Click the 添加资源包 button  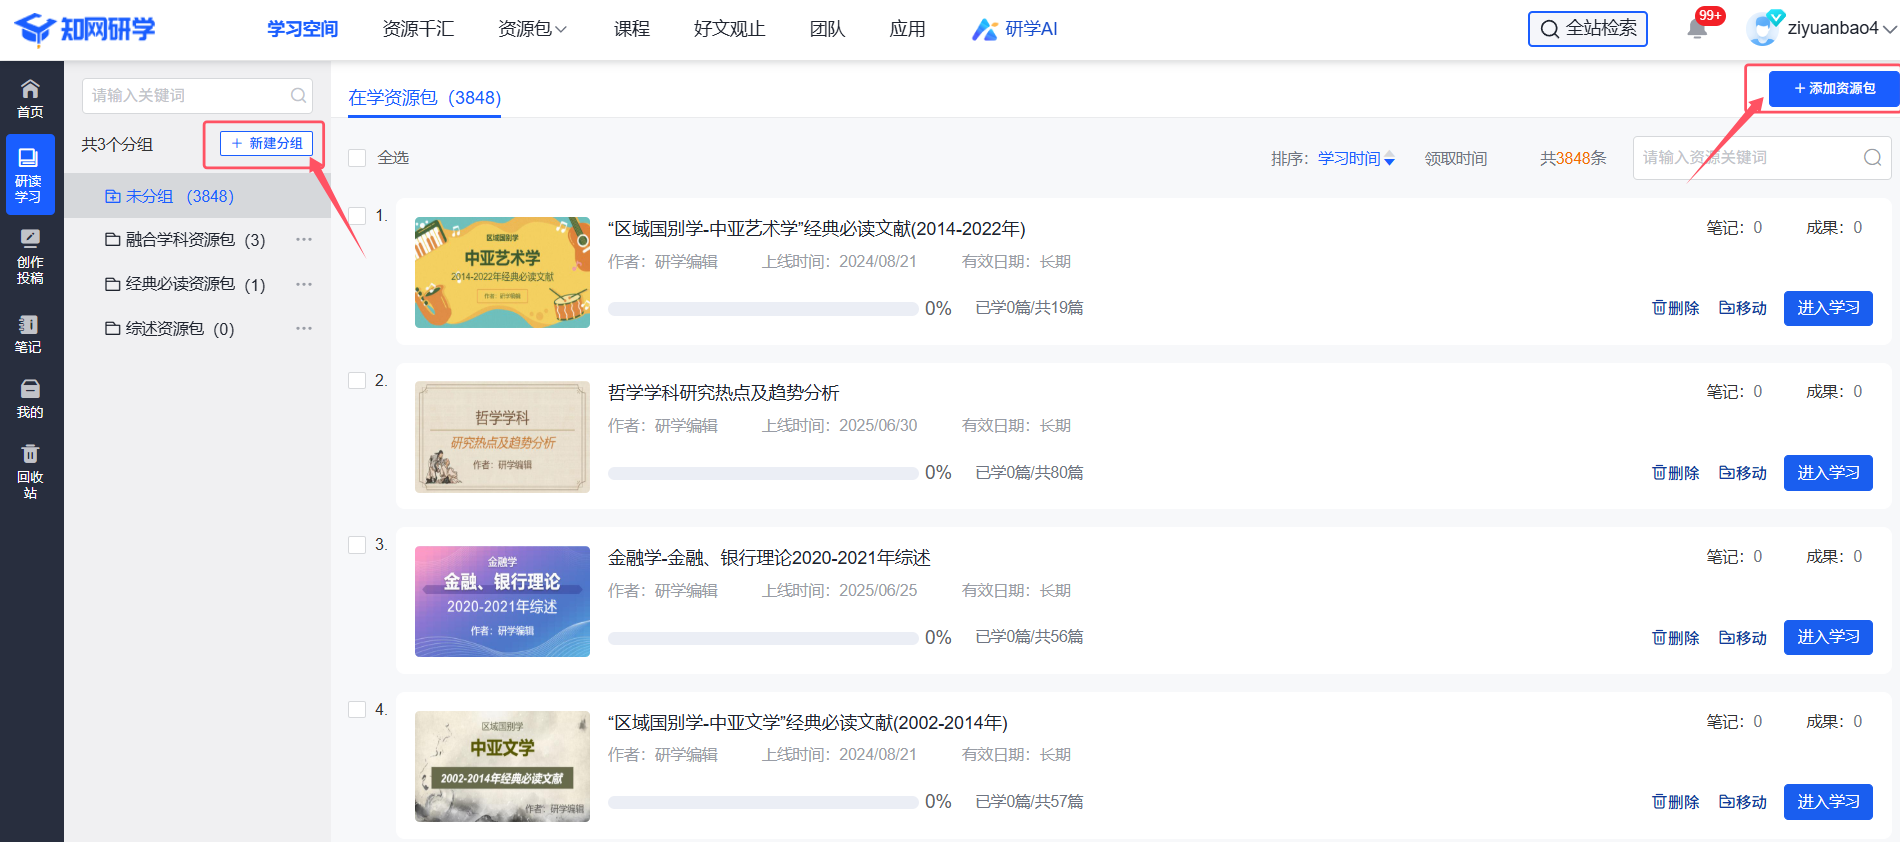pyautogui.click(x=1833, y=89)
